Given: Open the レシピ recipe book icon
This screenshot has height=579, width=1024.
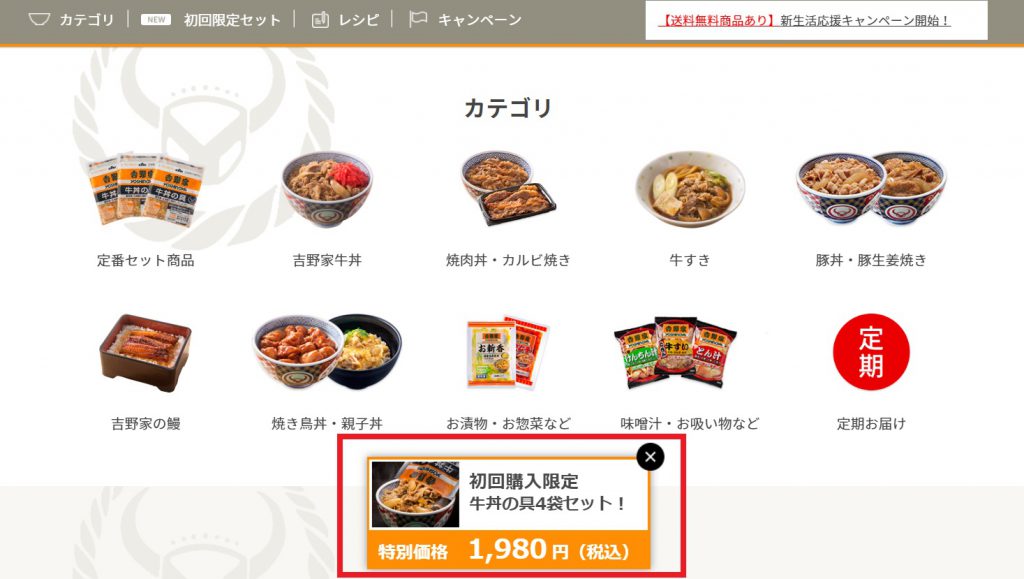Looking at the screenshot, I should coord(320,20).
